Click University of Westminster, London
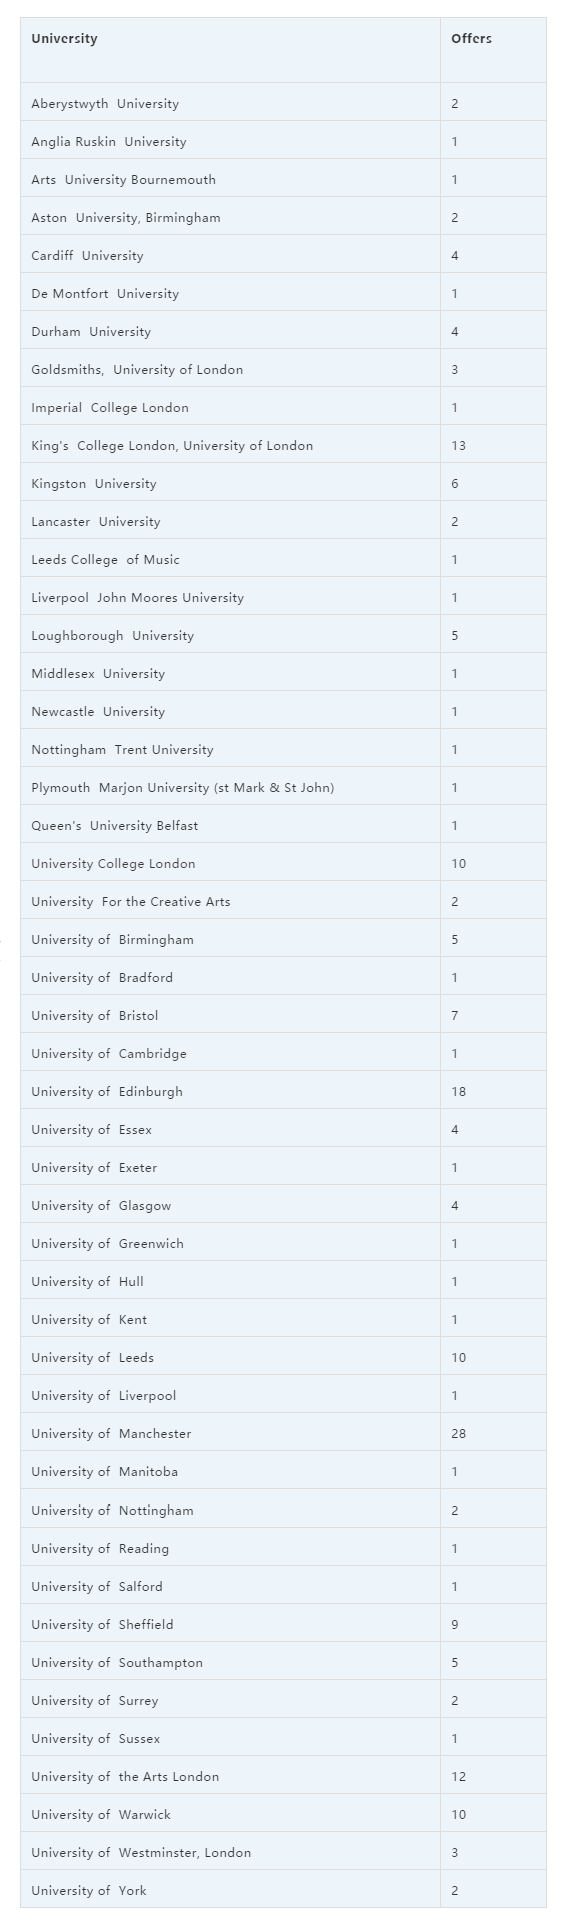 [x=141, y=1853]
